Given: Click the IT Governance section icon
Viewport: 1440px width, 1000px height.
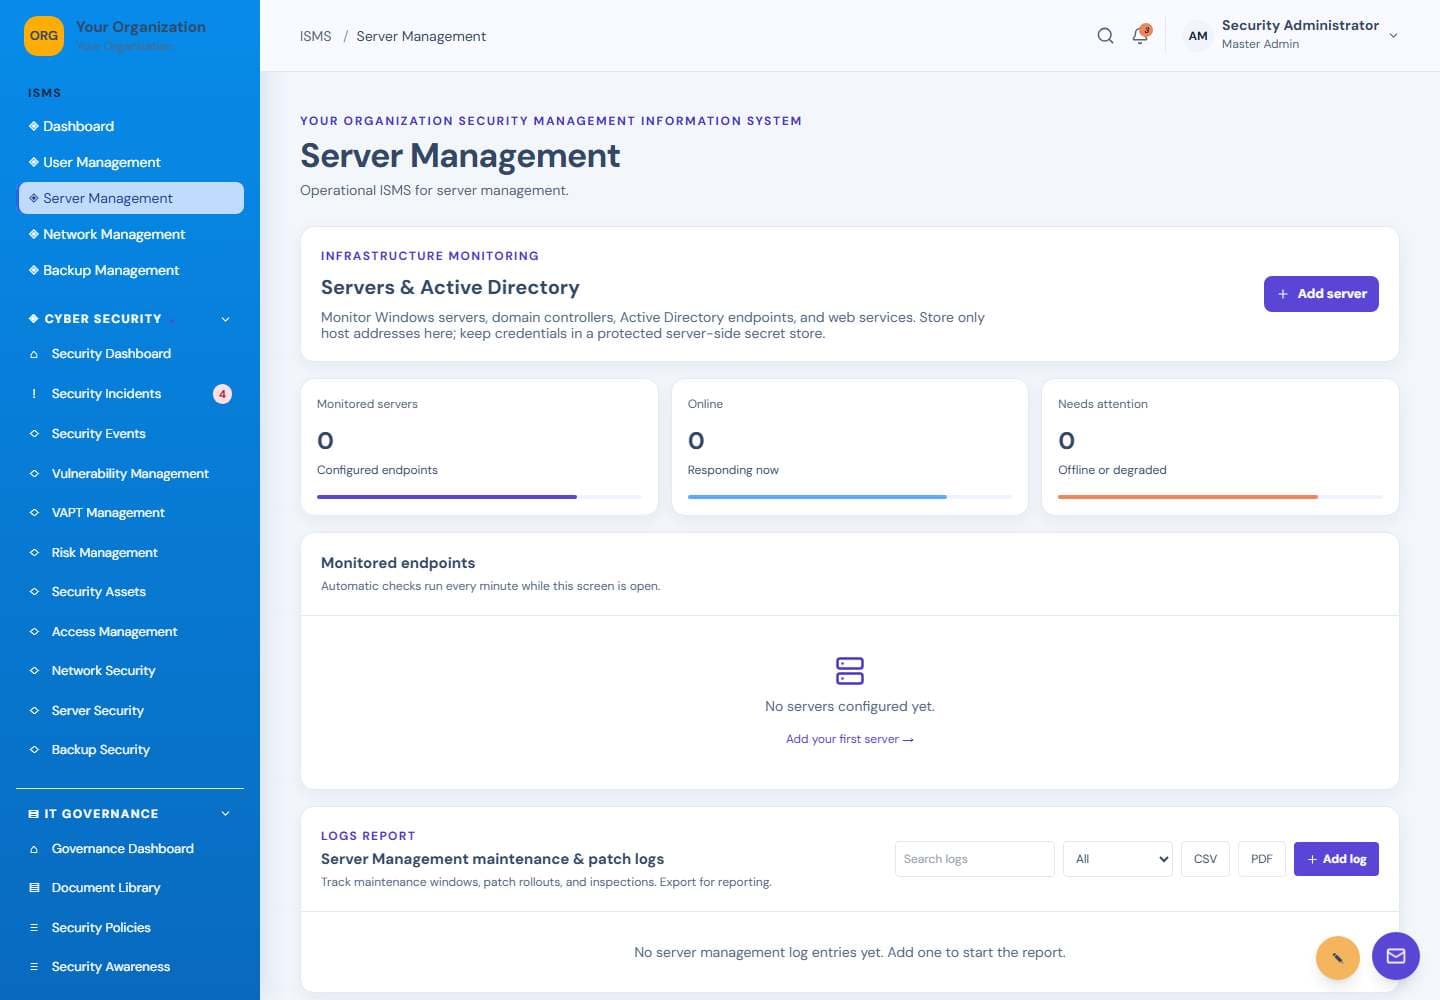Looking at the screenshot, I should pyautogui.click(x=34, y=814).
